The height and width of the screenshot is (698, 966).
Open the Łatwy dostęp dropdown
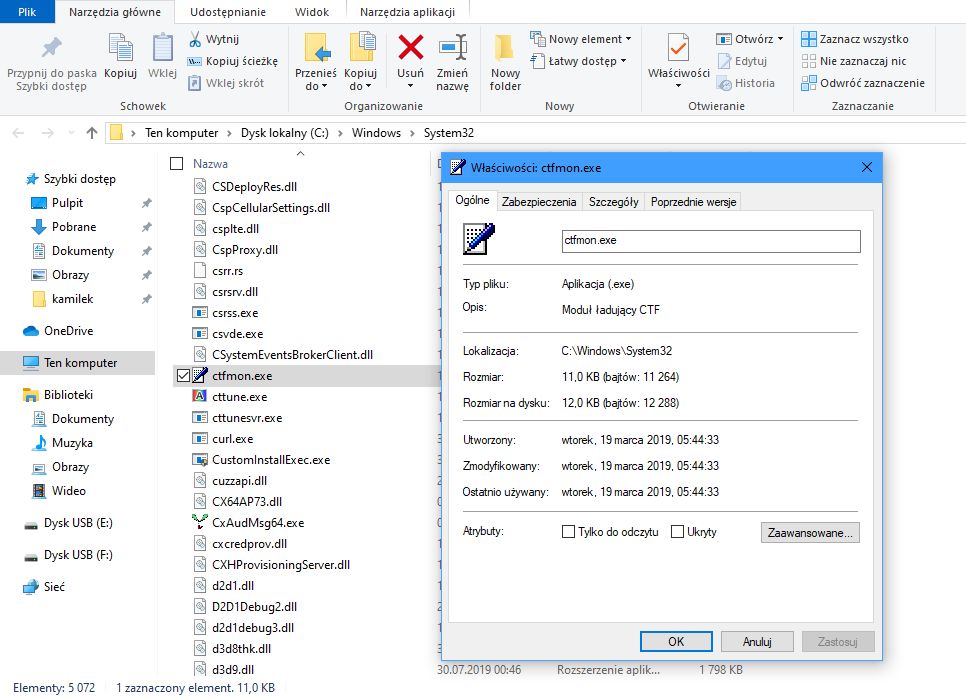coord(623,61)
